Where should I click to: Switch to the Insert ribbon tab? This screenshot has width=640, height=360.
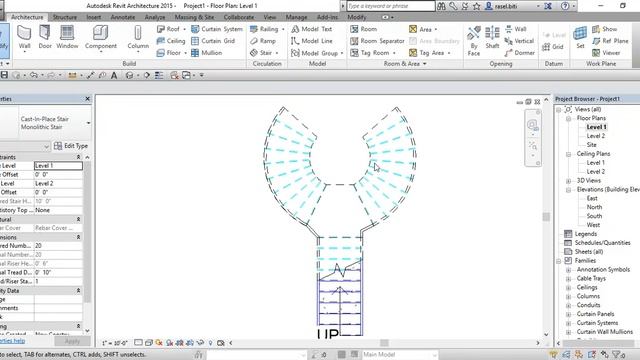93,17
